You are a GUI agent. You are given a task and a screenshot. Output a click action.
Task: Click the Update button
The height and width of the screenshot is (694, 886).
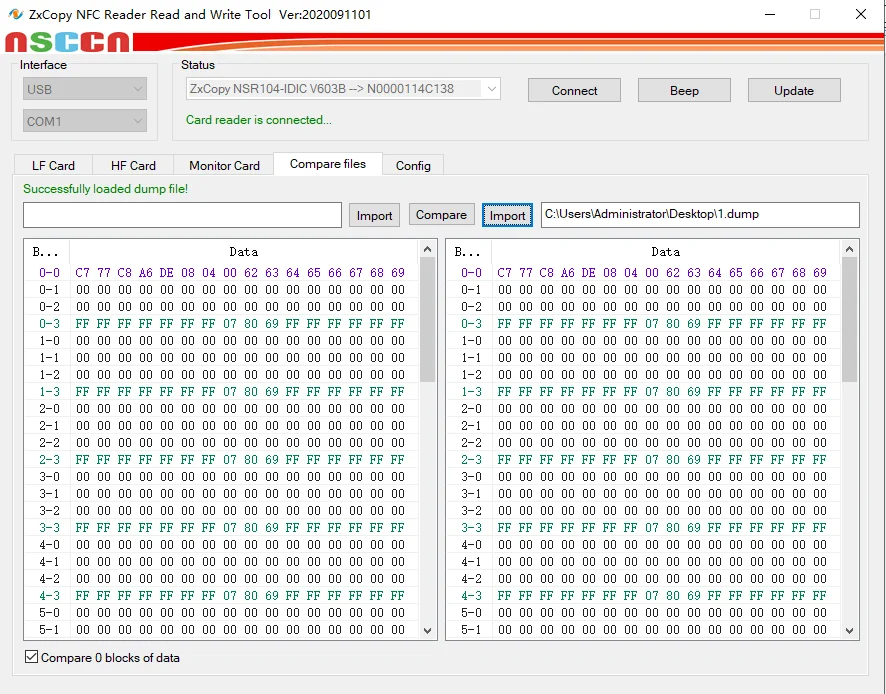click(x=794, y=90)
